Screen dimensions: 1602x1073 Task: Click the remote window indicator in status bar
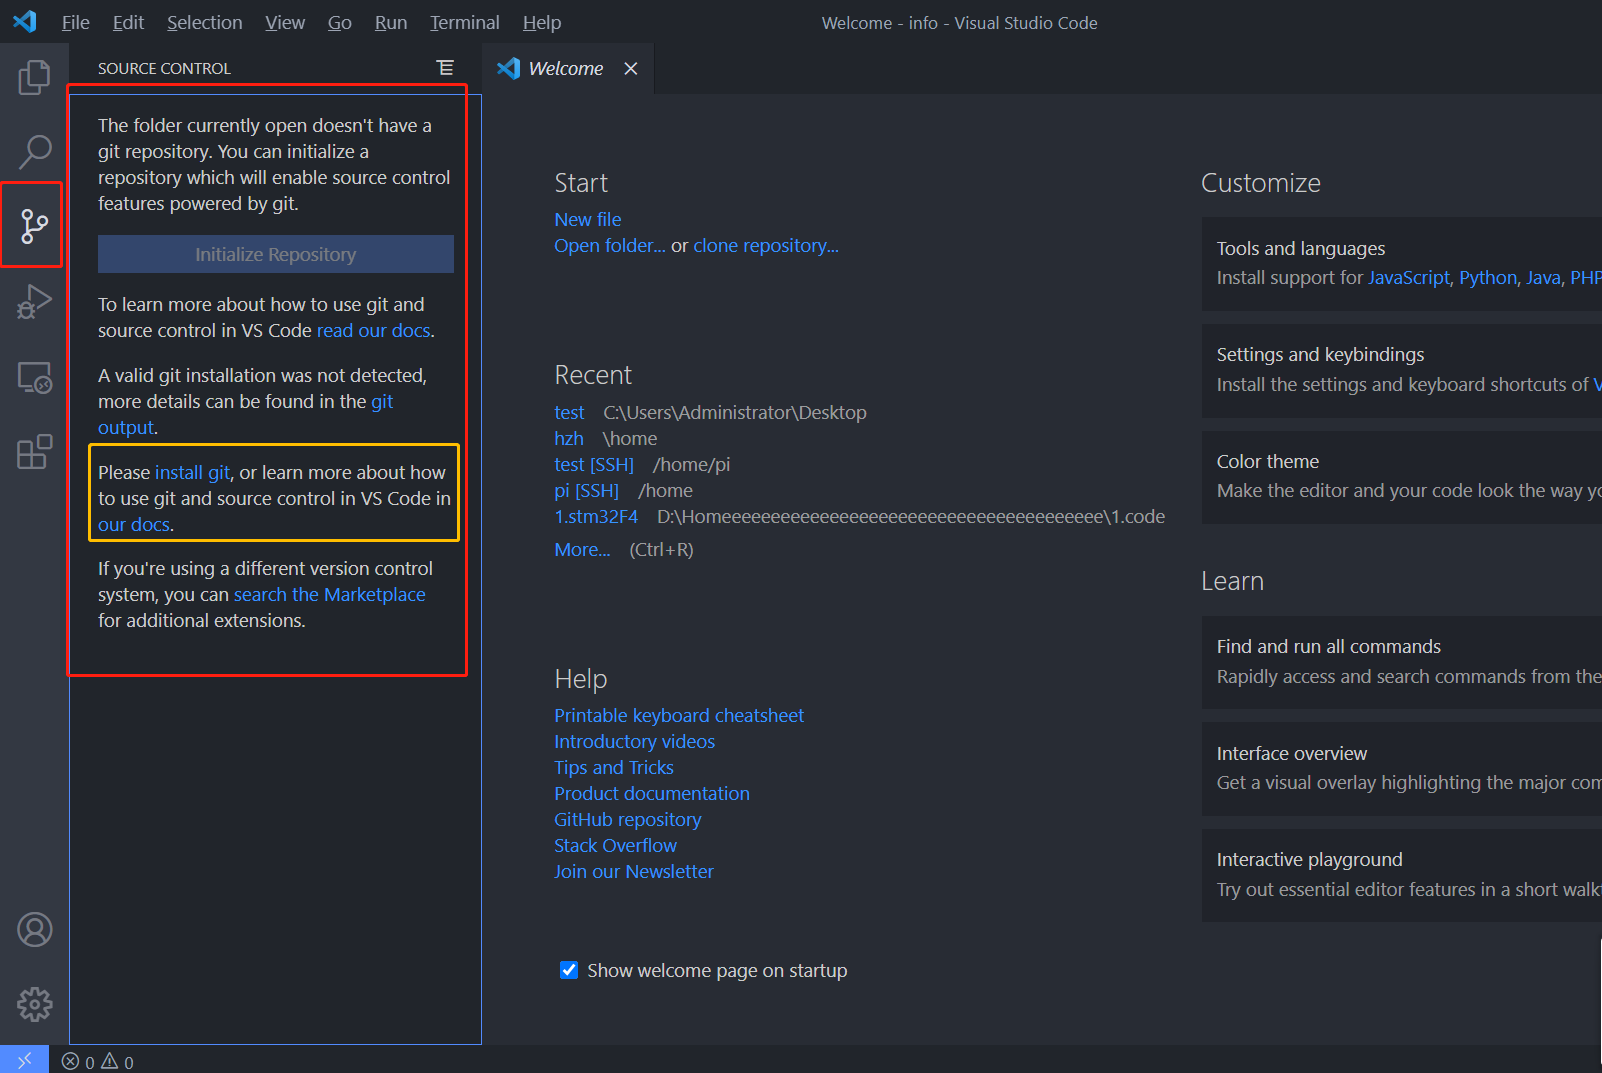coord(24,1060)
